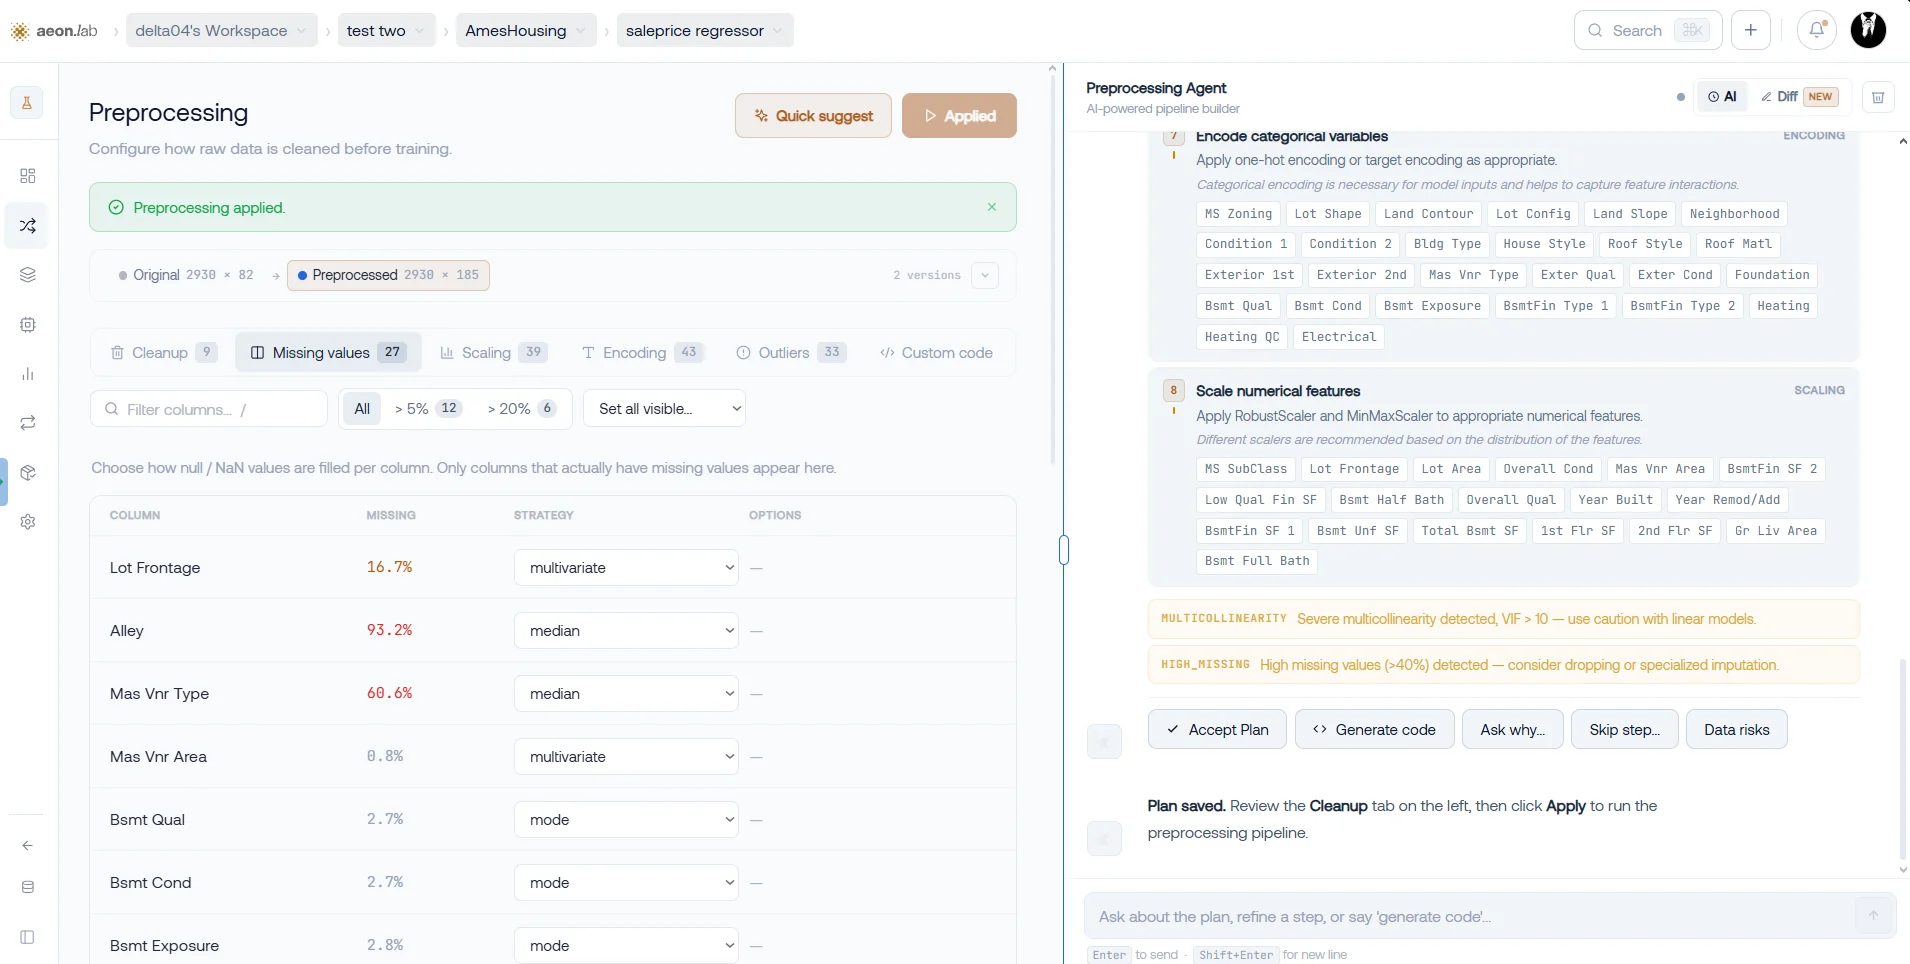
Task: Click the Generate code button
Action: 1374,730
